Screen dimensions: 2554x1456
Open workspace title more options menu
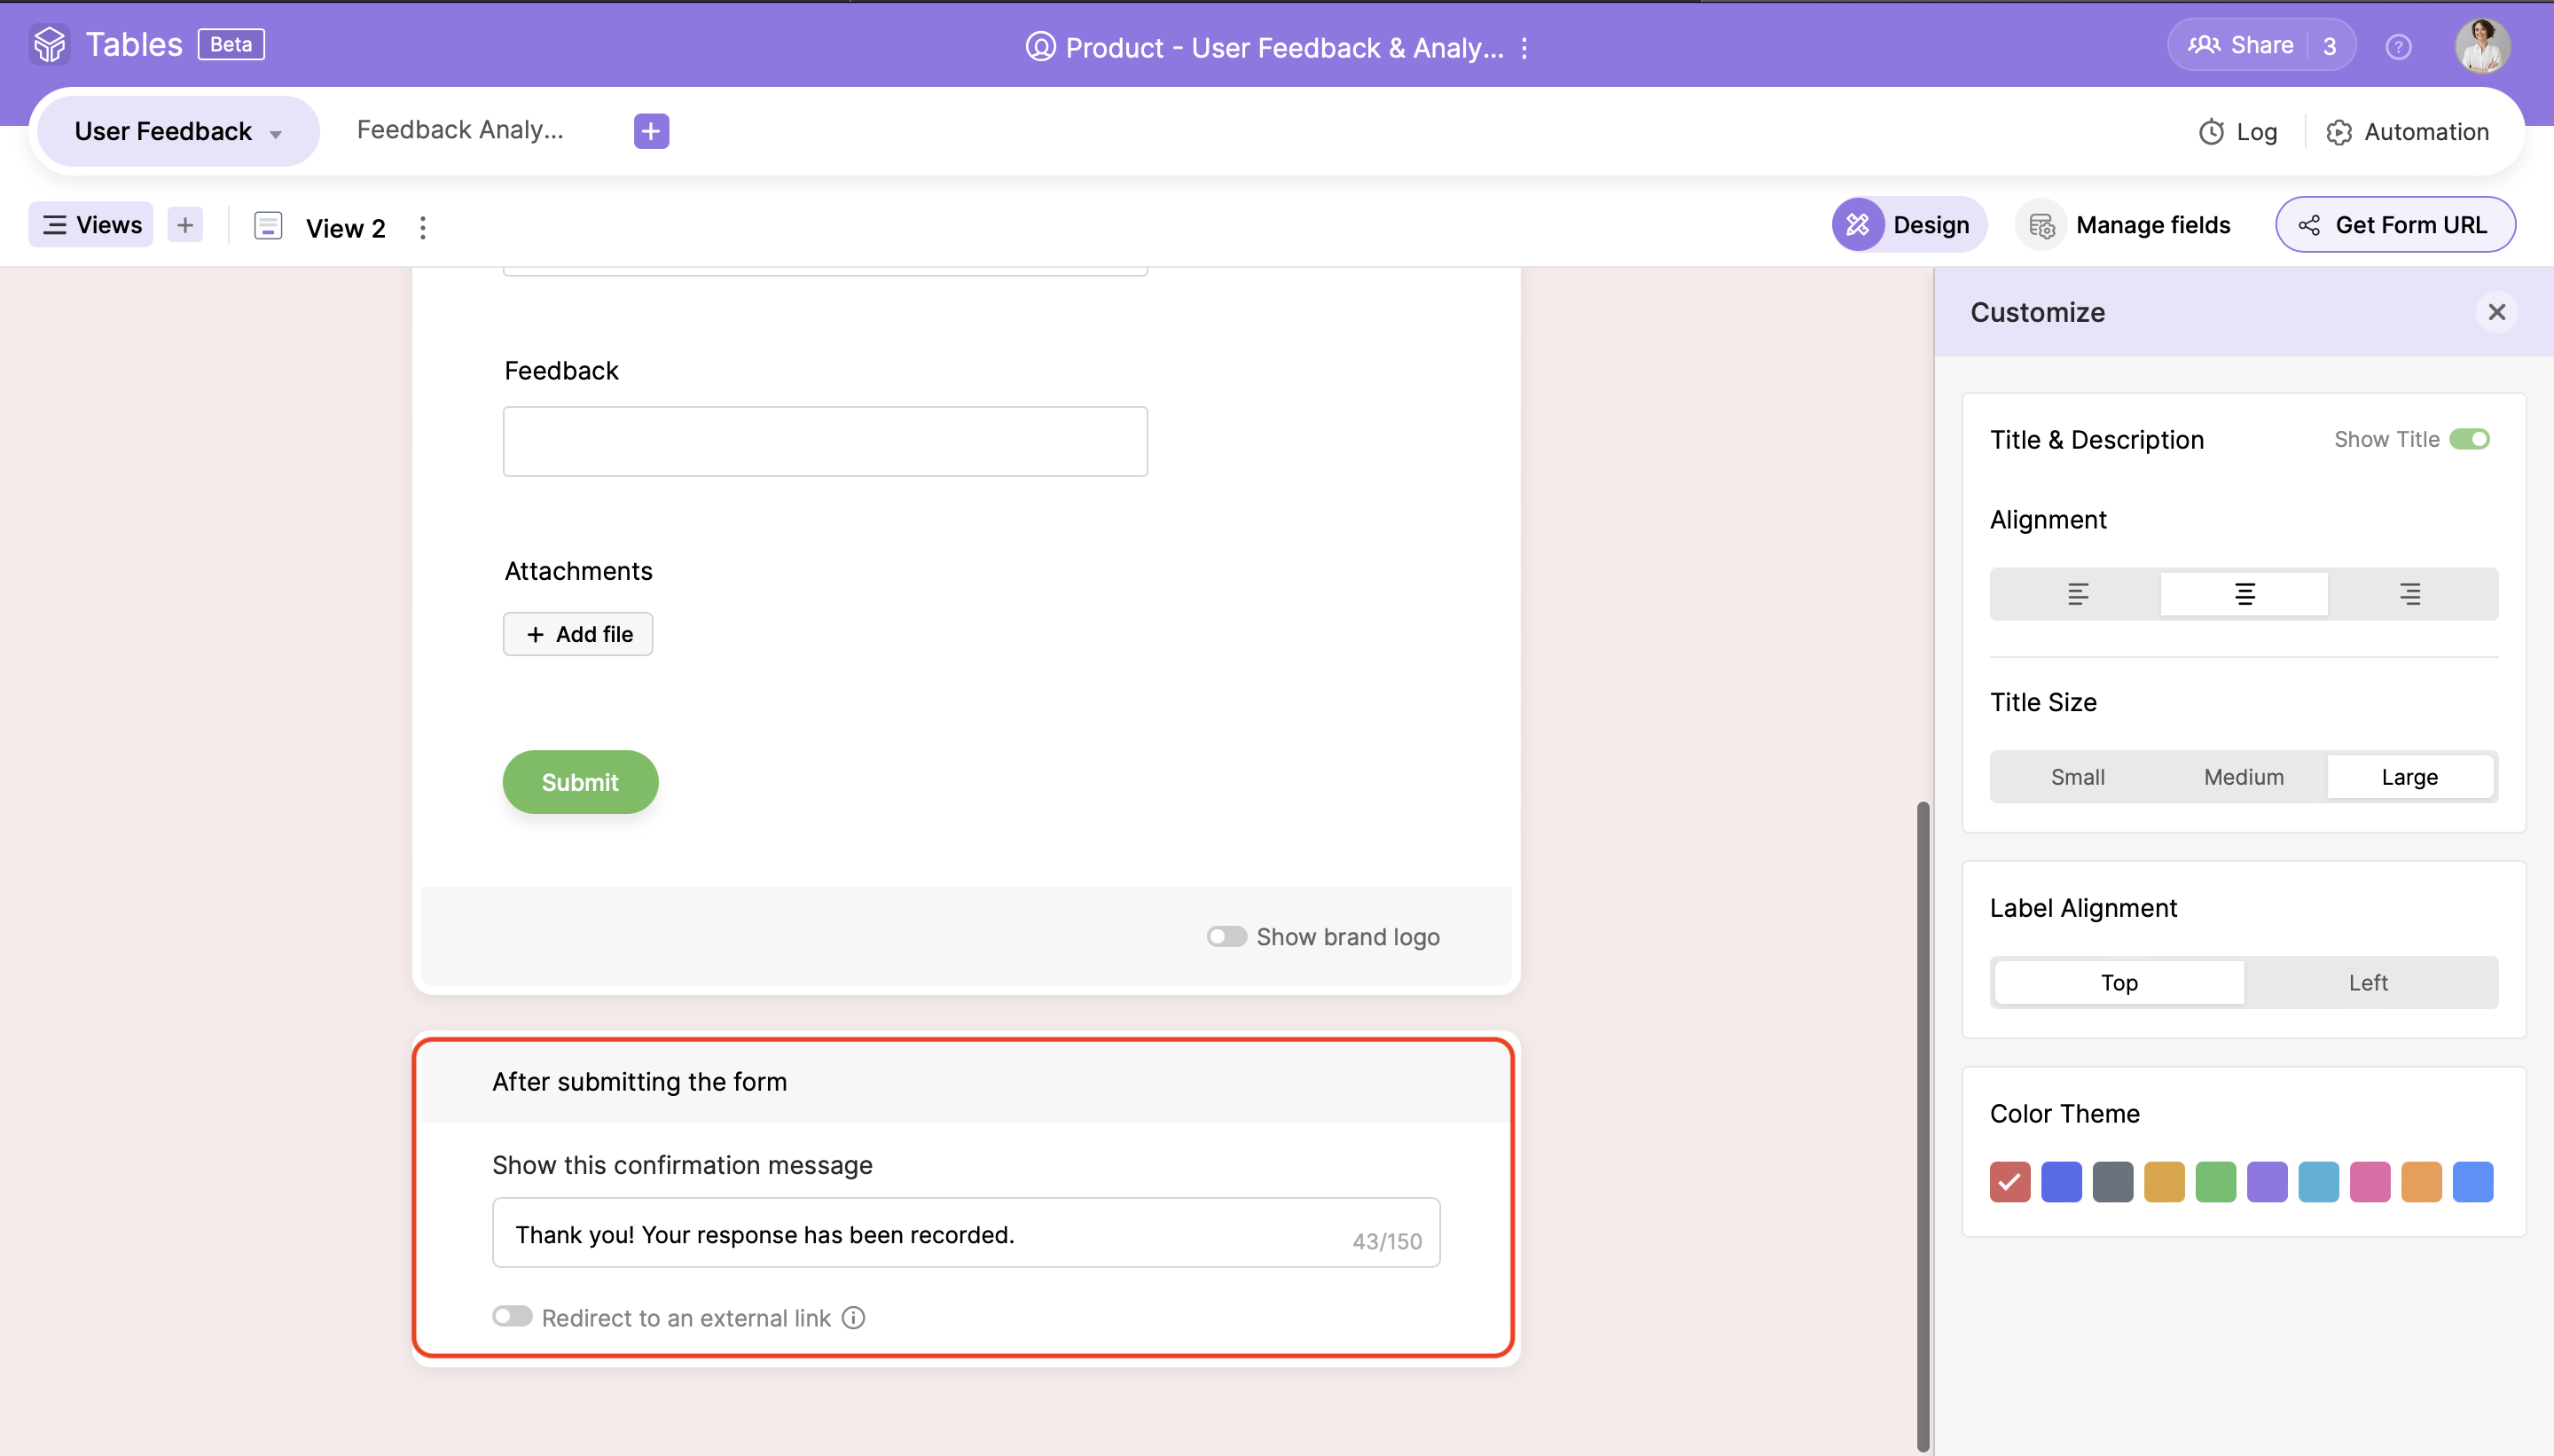click(x=1524, y=48)
